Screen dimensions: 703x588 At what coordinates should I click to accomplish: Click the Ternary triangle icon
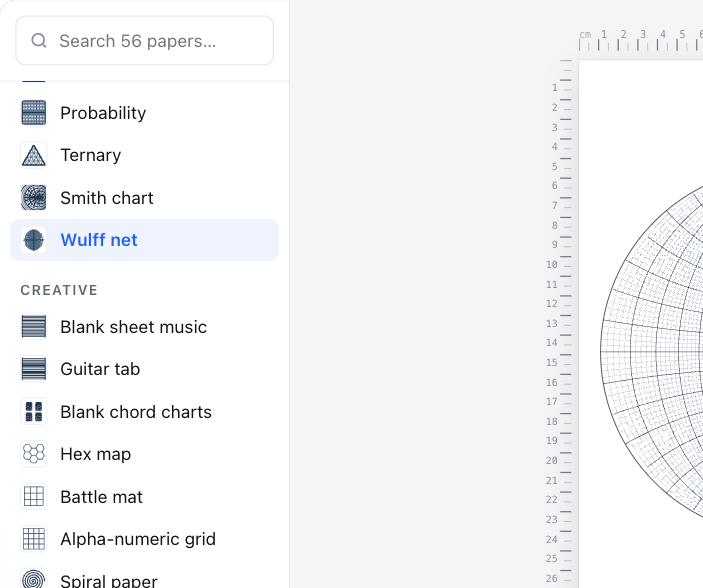coord(34,155)
